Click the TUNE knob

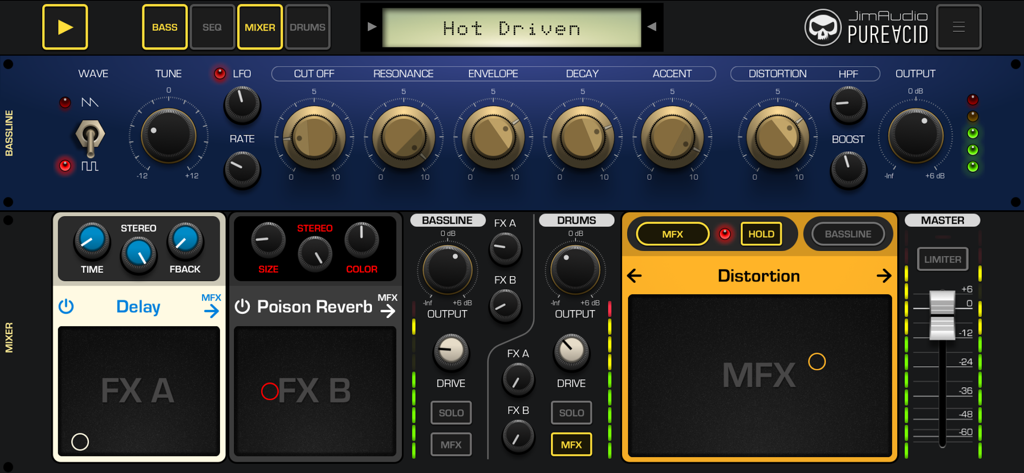click(168, 136)
